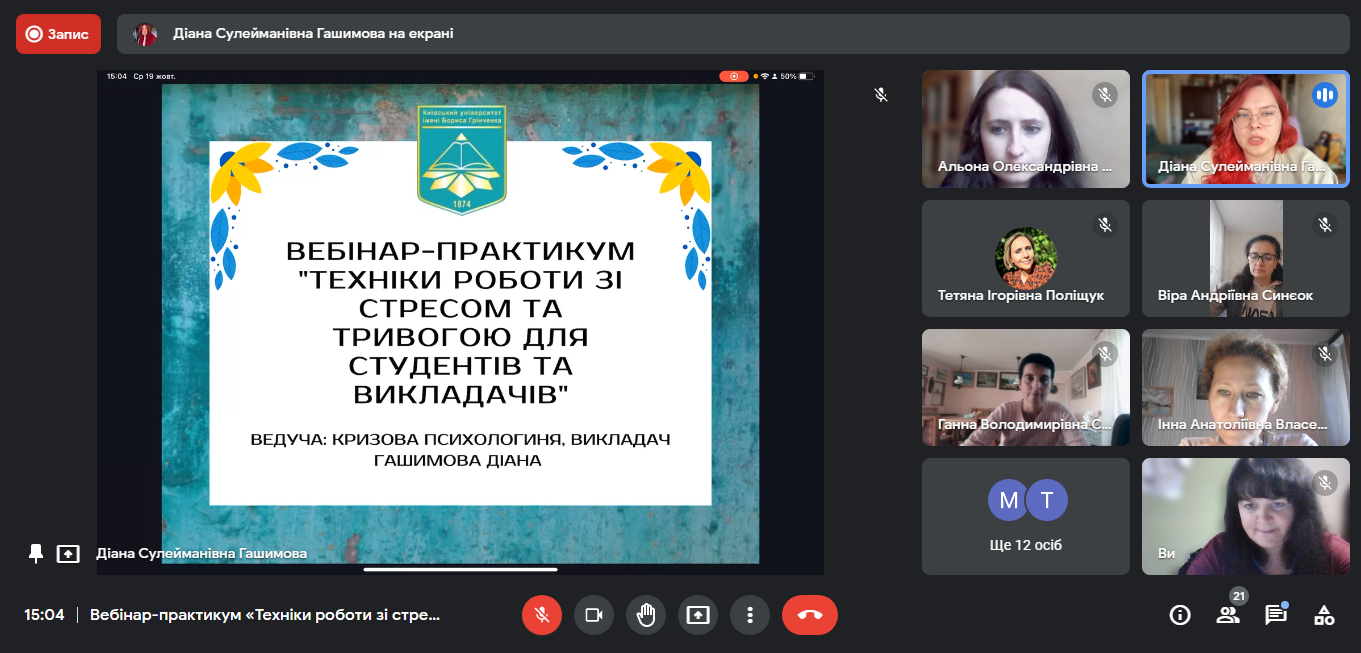The image size is (1361, 653).
Task: Show the participants list panel
Action: click(1228, 615)
